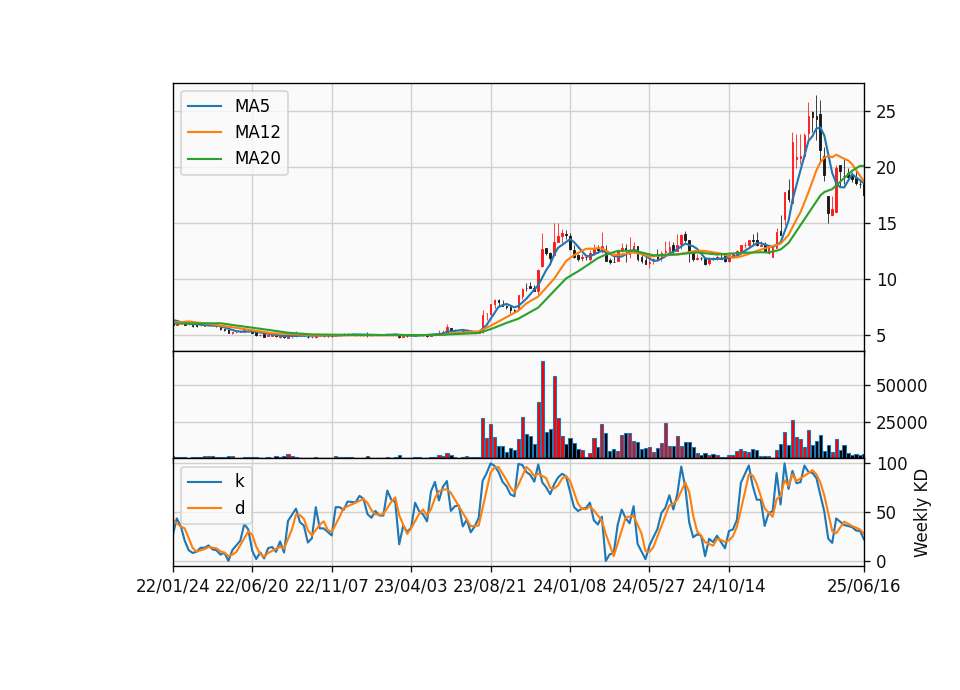Image resolution: width=960 pixels, height=690 pixels.
Task: Click the MA5 legend label
Action: click(252, 106)
